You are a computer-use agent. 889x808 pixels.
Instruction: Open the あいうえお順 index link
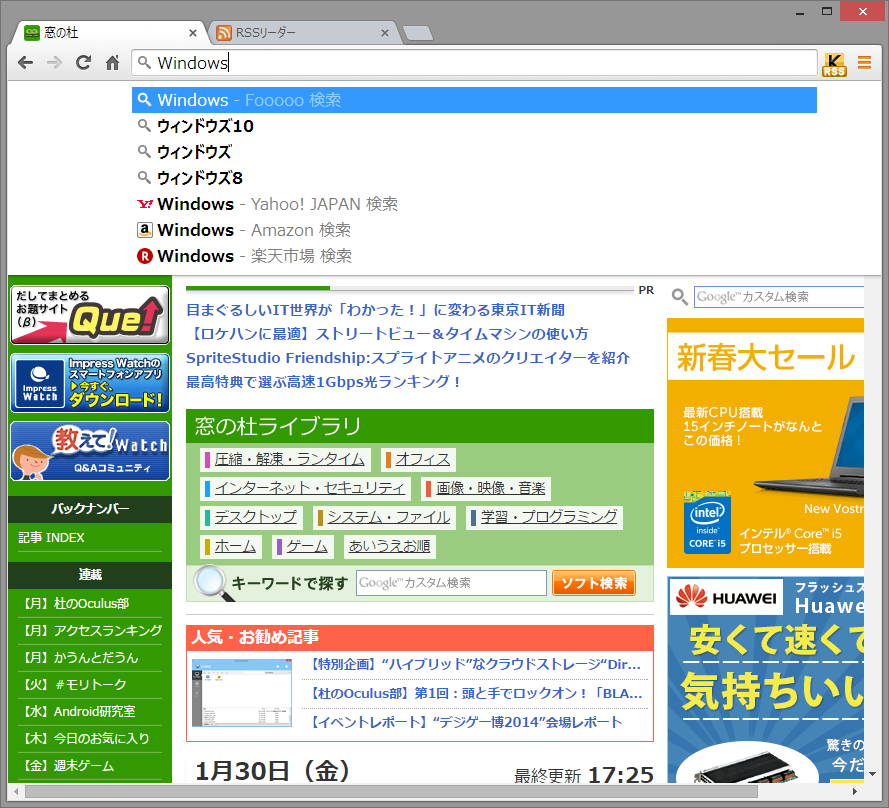tap(390, 547)
